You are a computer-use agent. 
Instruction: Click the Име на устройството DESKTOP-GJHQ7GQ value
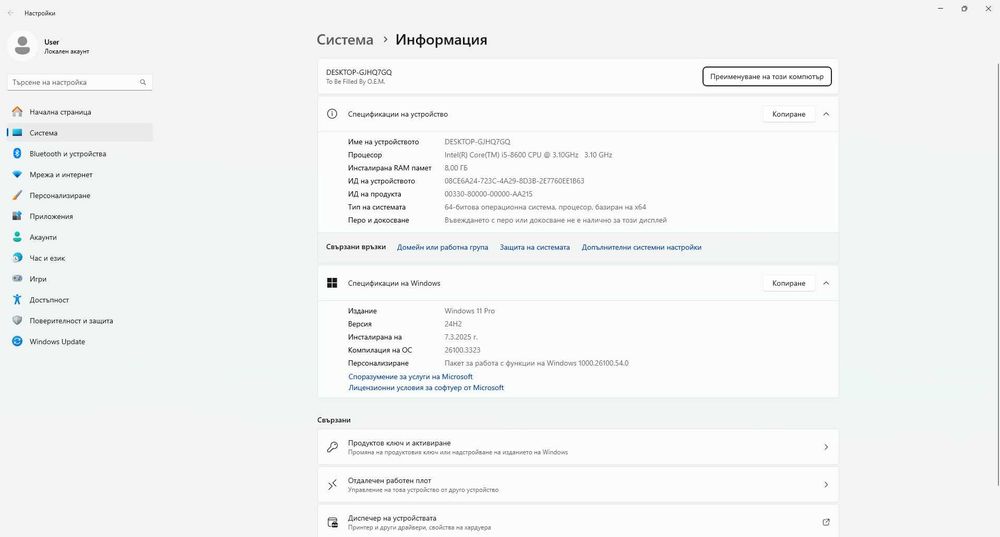click(x=477, y=142)
